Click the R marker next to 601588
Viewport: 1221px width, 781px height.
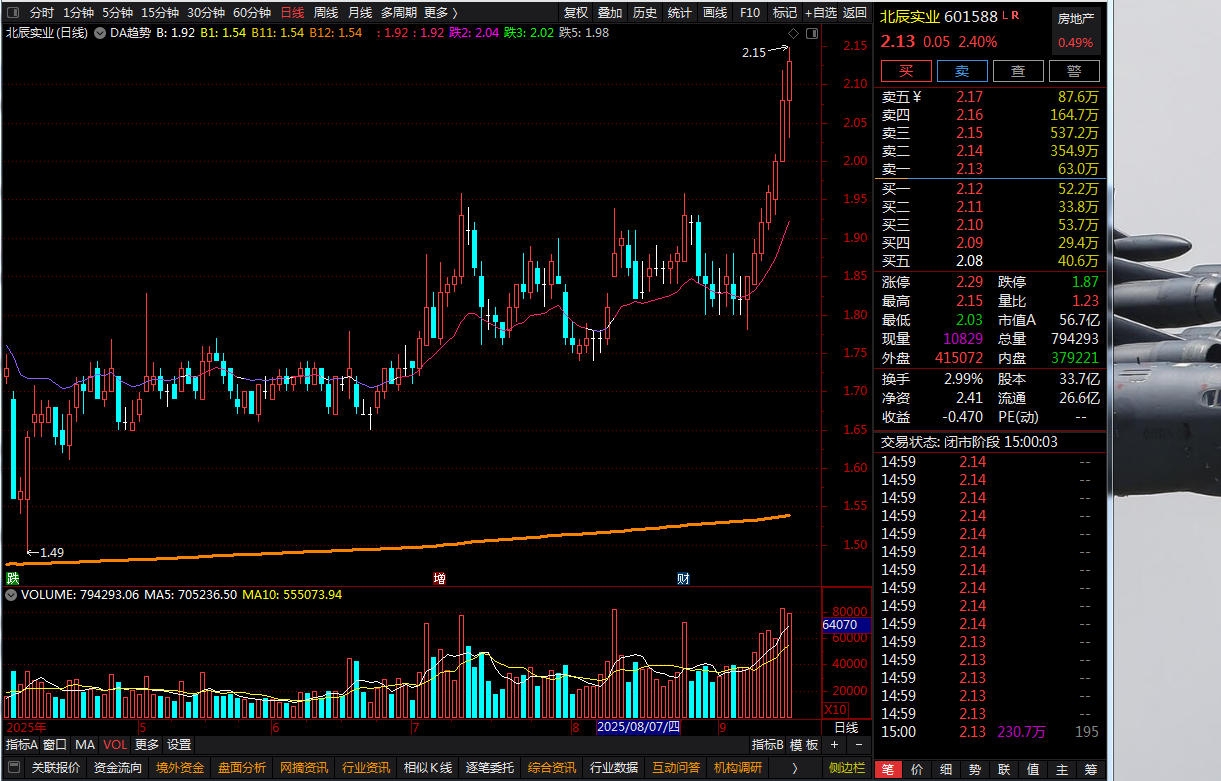tap(1015, 15)
